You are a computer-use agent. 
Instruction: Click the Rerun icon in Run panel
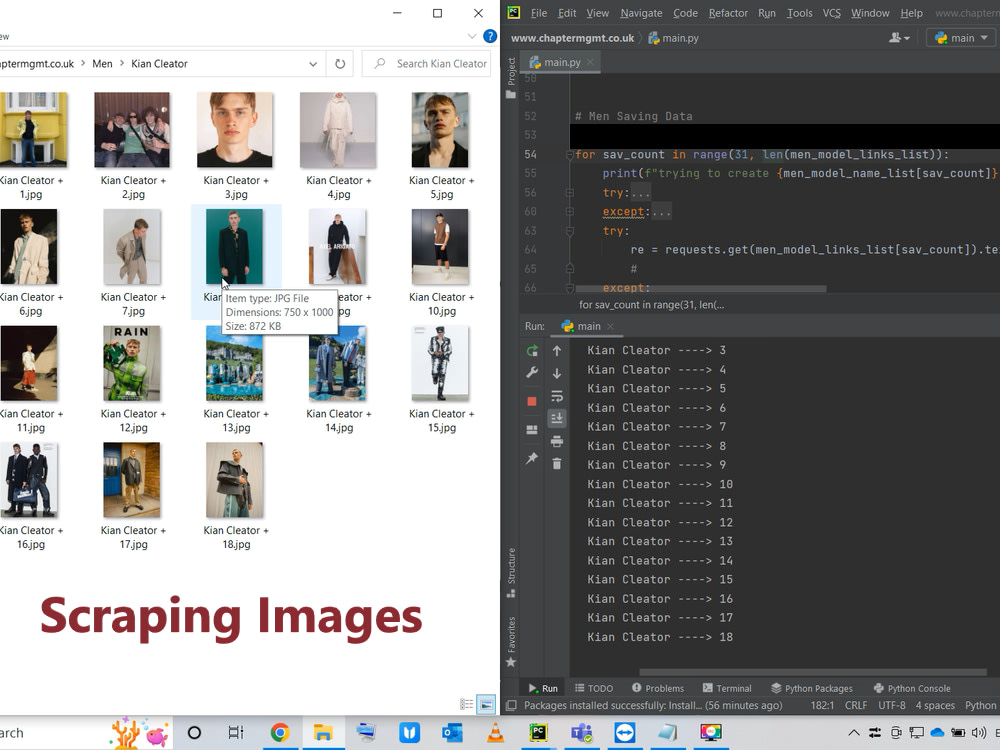(x=532, y=351)
